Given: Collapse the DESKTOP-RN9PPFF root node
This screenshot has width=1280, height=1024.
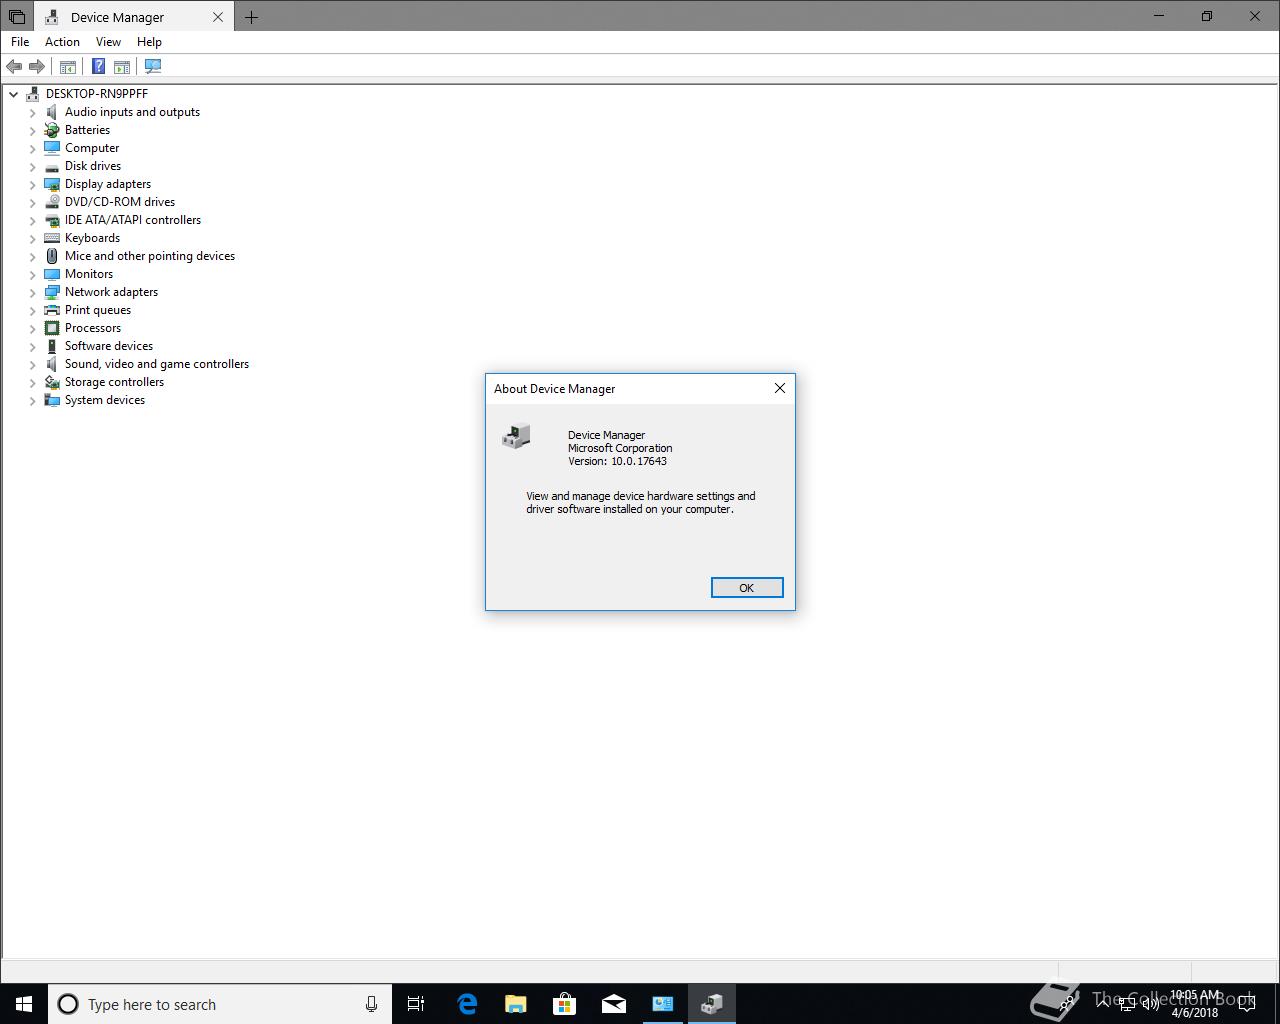Looking at the screenshot, I should [x=14, y=94].
